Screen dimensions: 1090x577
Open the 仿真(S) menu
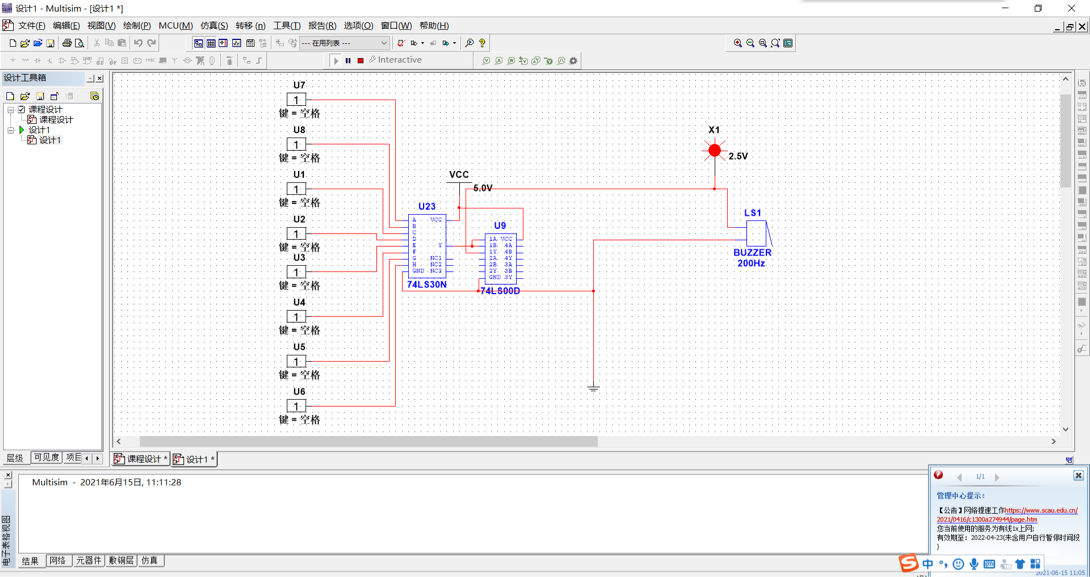click(x=214, y=26)
